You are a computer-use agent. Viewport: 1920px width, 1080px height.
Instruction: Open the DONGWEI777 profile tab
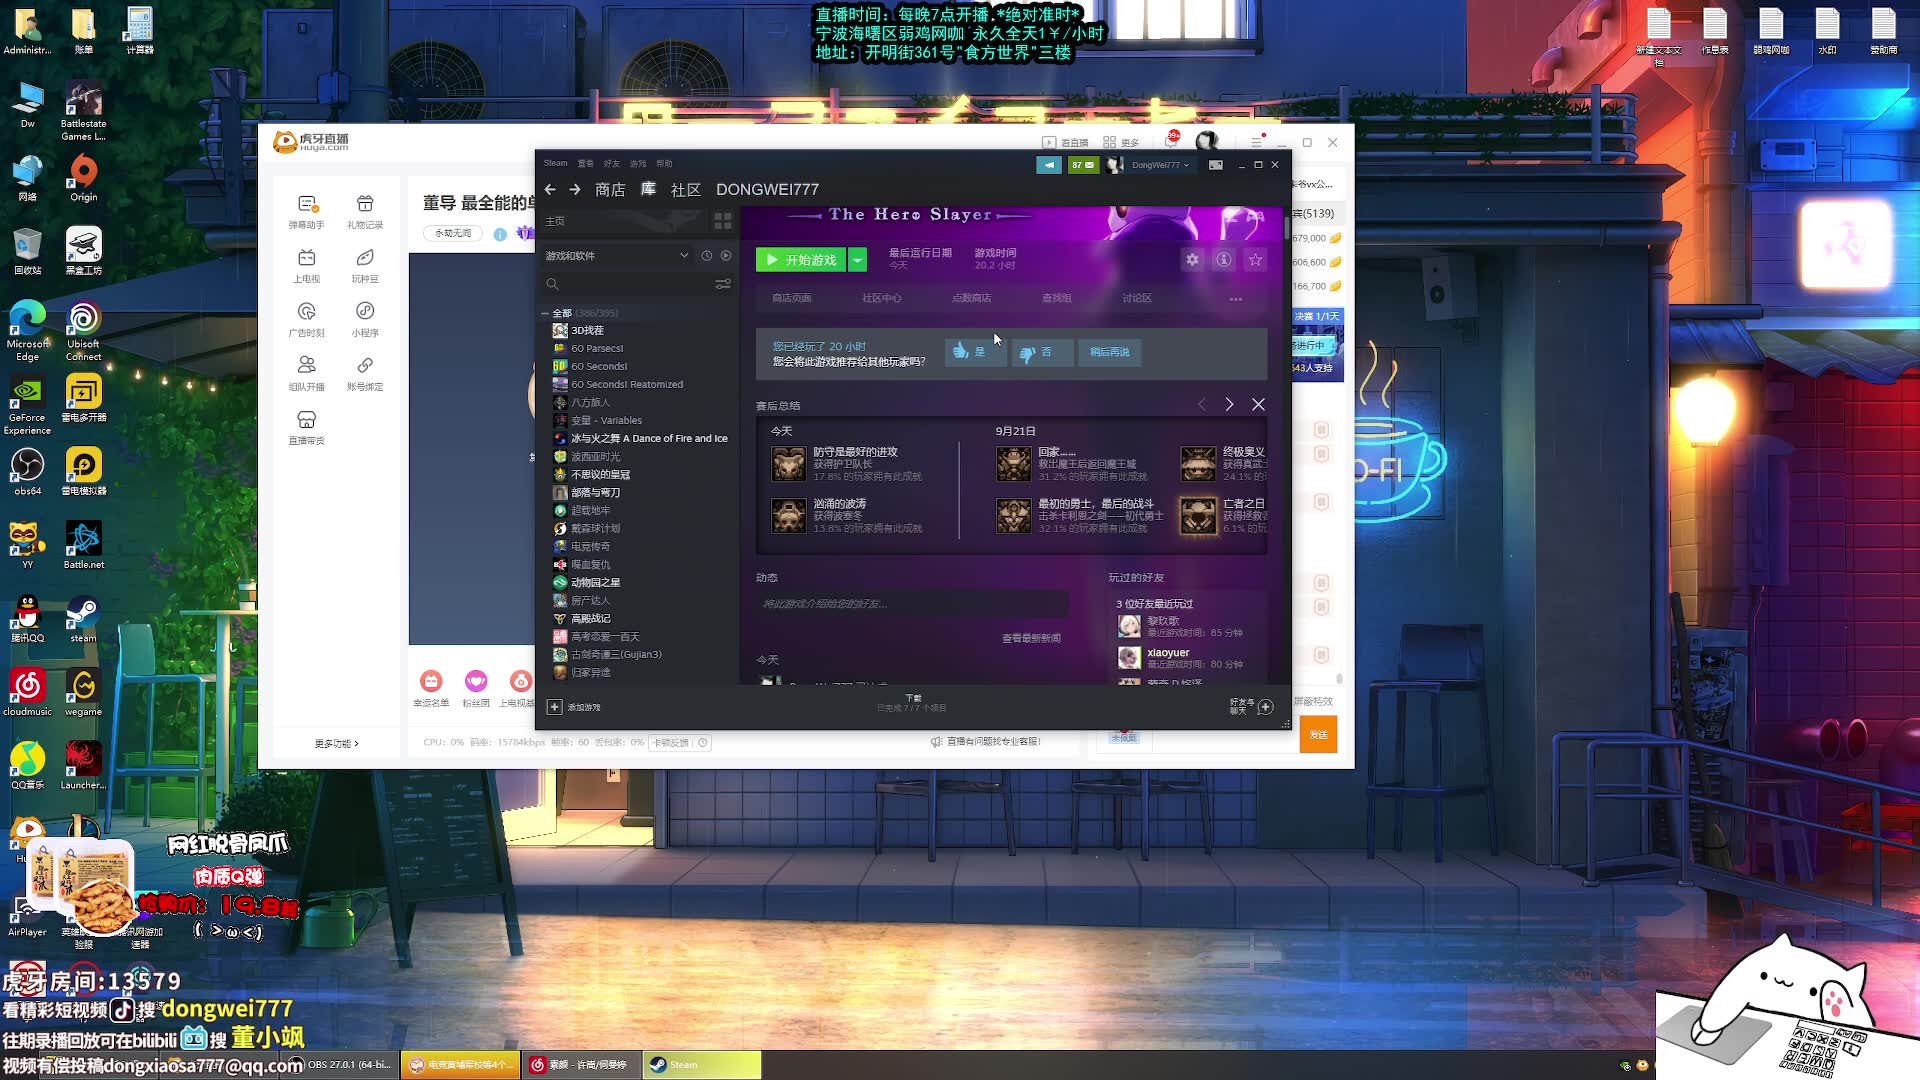pyautogui.click(x=767, y=190)
